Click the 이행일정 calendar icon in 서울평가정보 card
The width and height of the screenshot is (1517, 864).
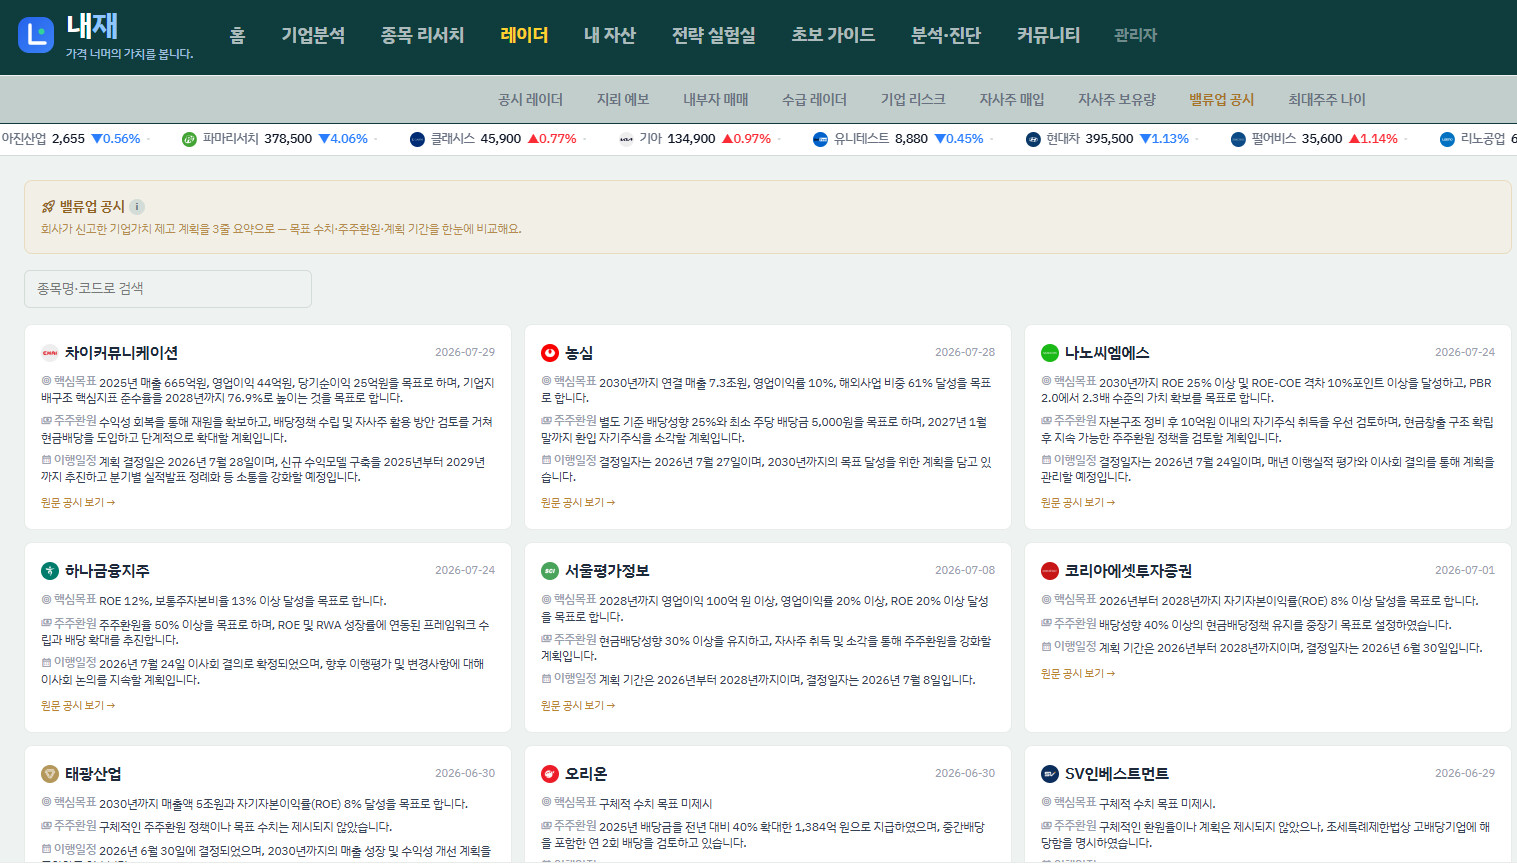546,678
